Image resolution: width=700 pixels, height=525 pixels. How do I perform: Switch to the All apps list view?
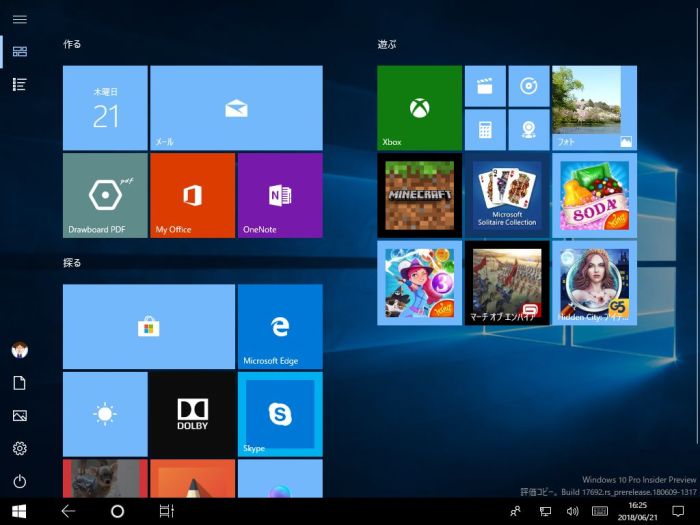click(19, 85)
